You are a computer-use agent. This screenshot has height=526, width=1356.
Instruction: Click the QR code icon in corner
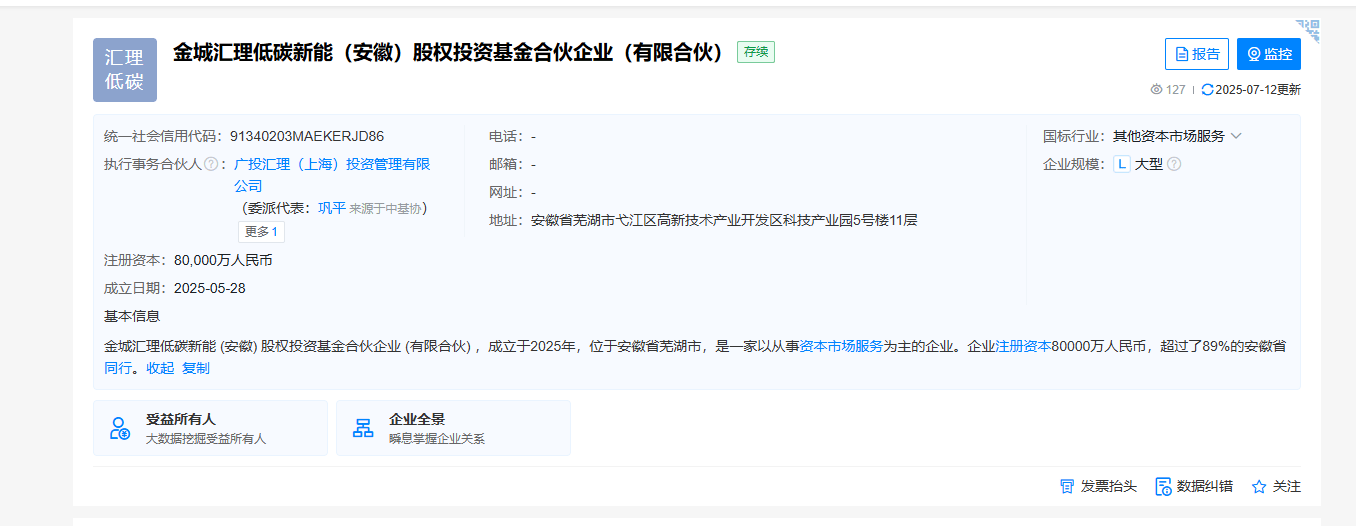1309,31
